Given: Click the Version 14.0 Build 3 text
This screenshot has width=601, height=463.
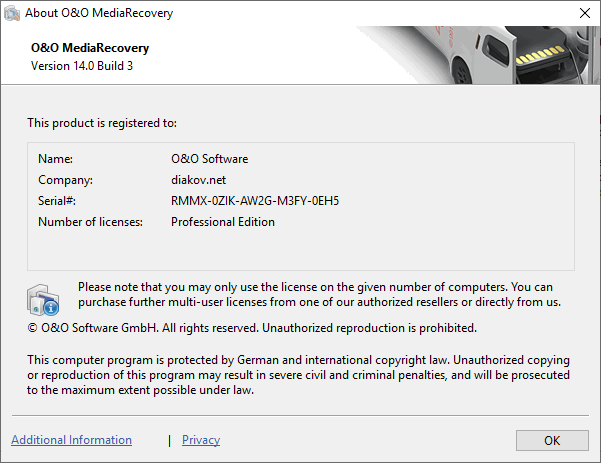Looking at the screenshot, I should [84, 67].
